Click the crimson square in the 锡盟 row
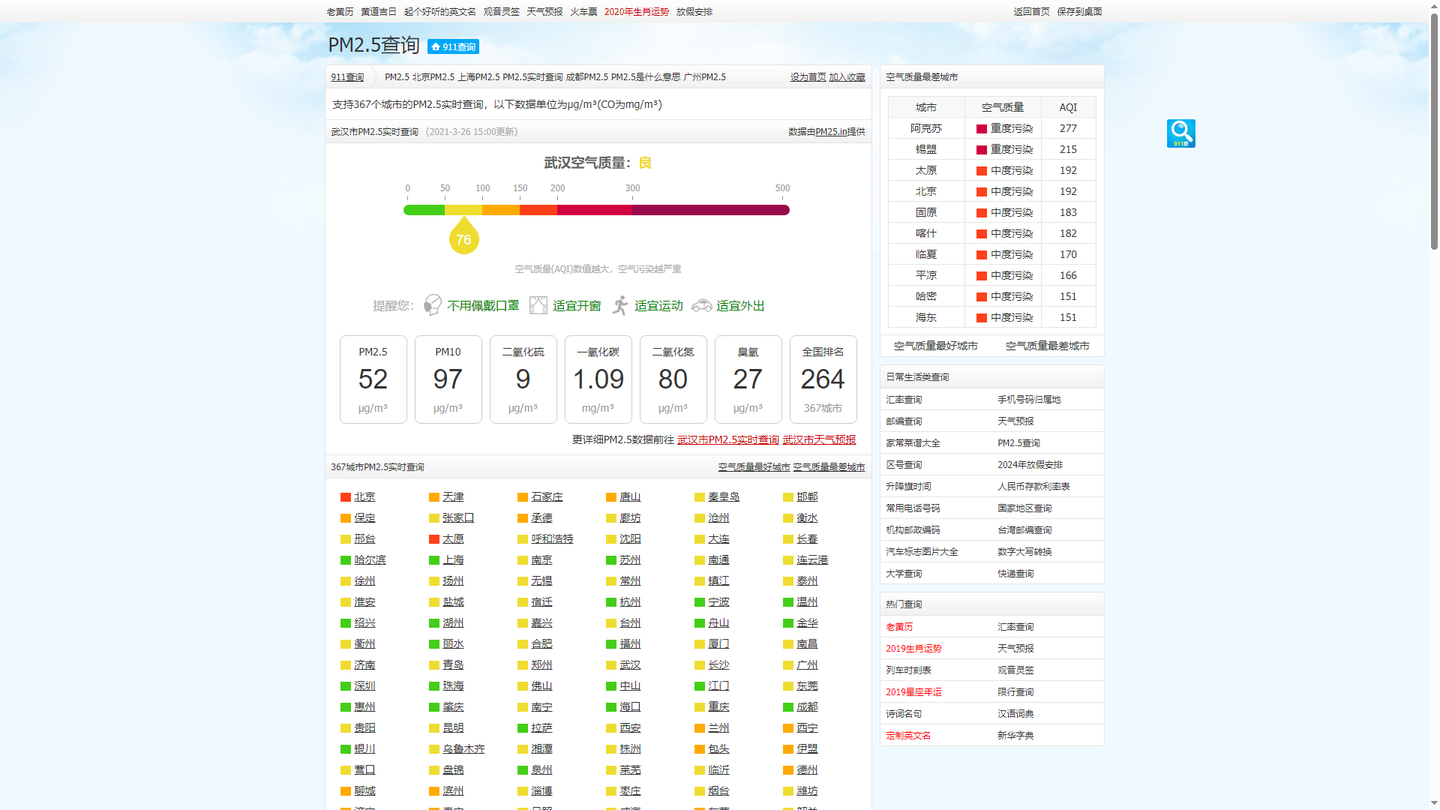This screenshot has height=810, width=1440. 981,150
